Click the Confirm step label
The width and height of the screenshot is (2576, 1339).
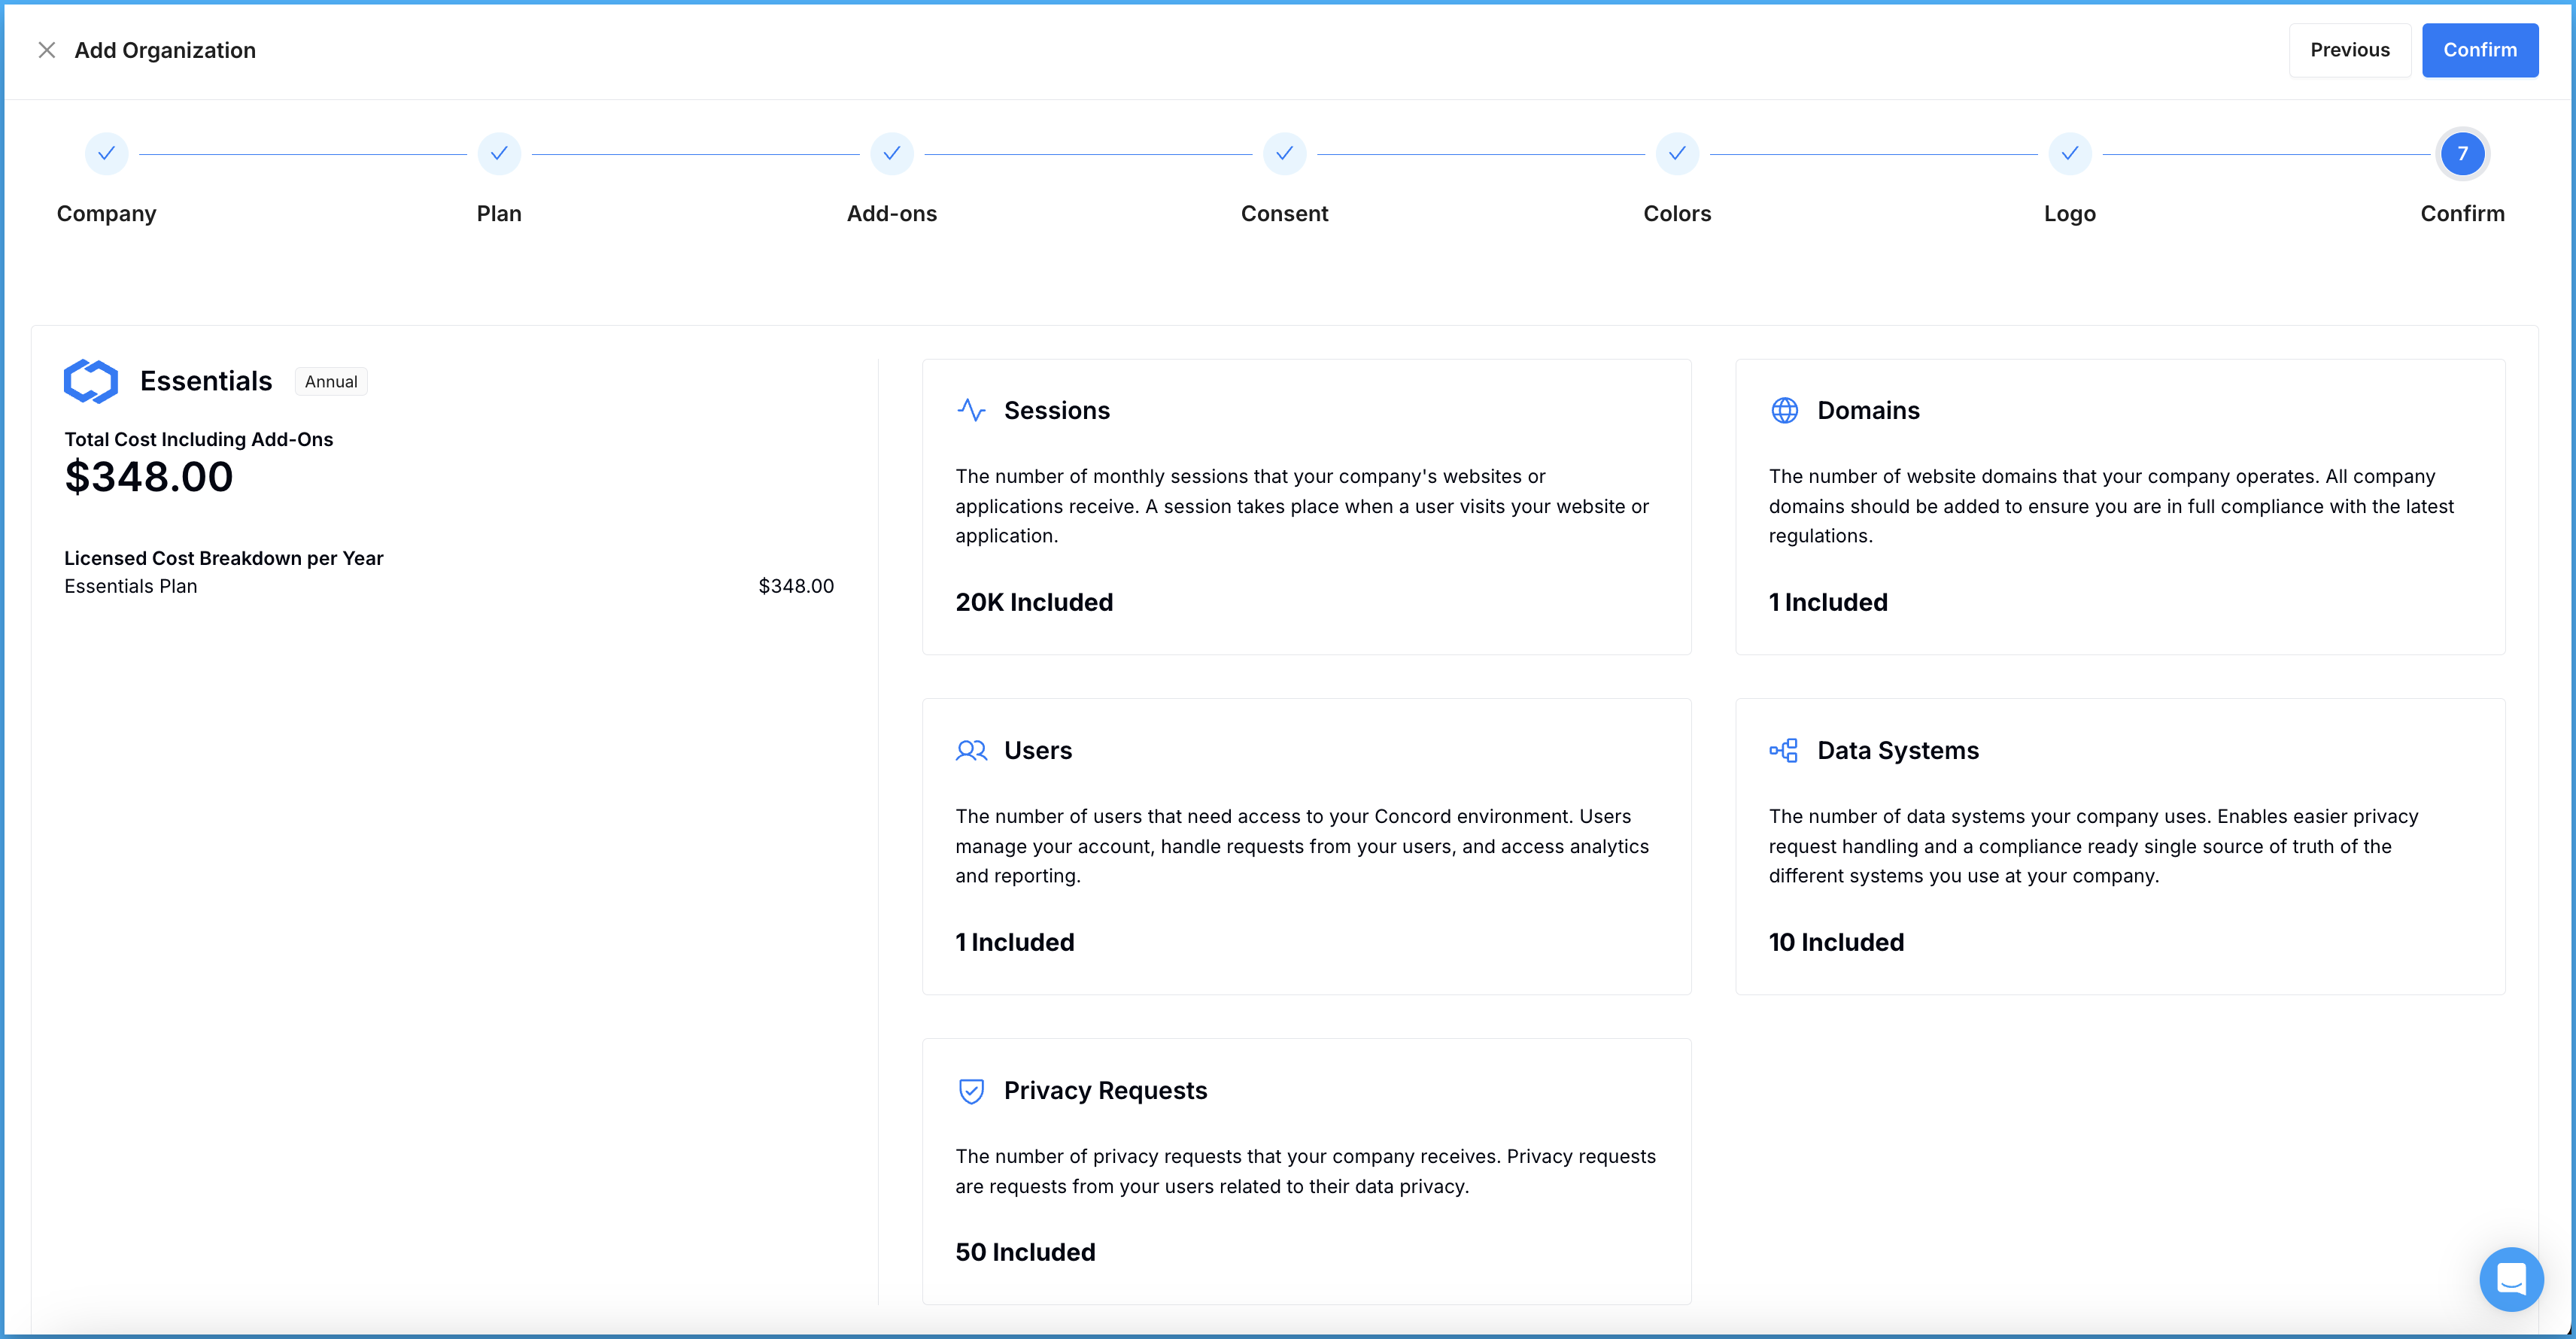(x=2462, y=214)
